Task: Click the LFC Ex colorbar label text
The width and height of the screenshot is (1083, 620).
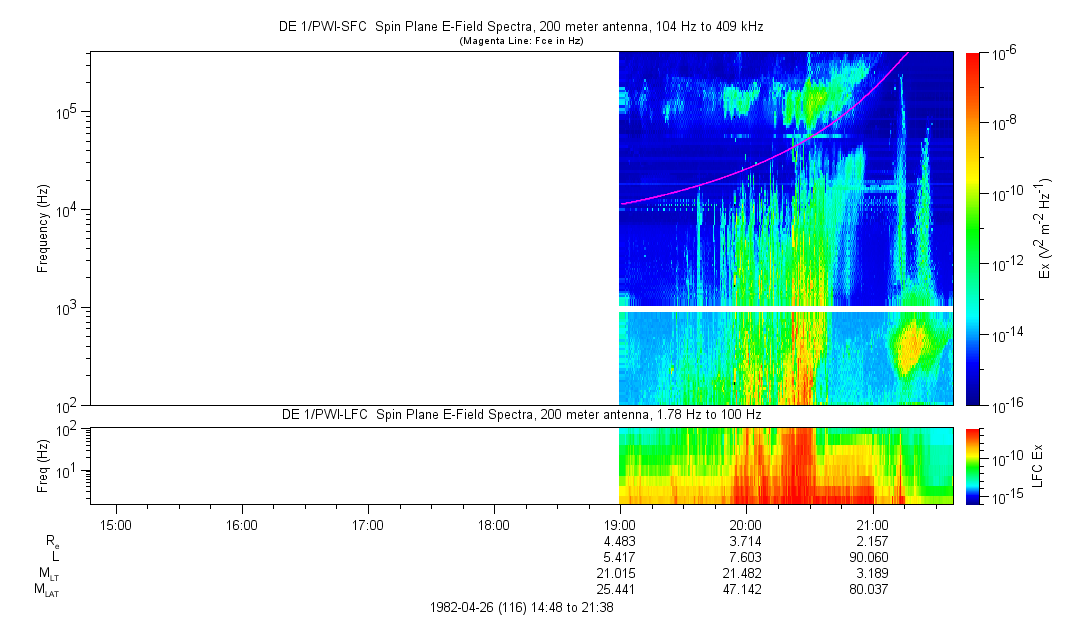Action: click(1038, 465)
